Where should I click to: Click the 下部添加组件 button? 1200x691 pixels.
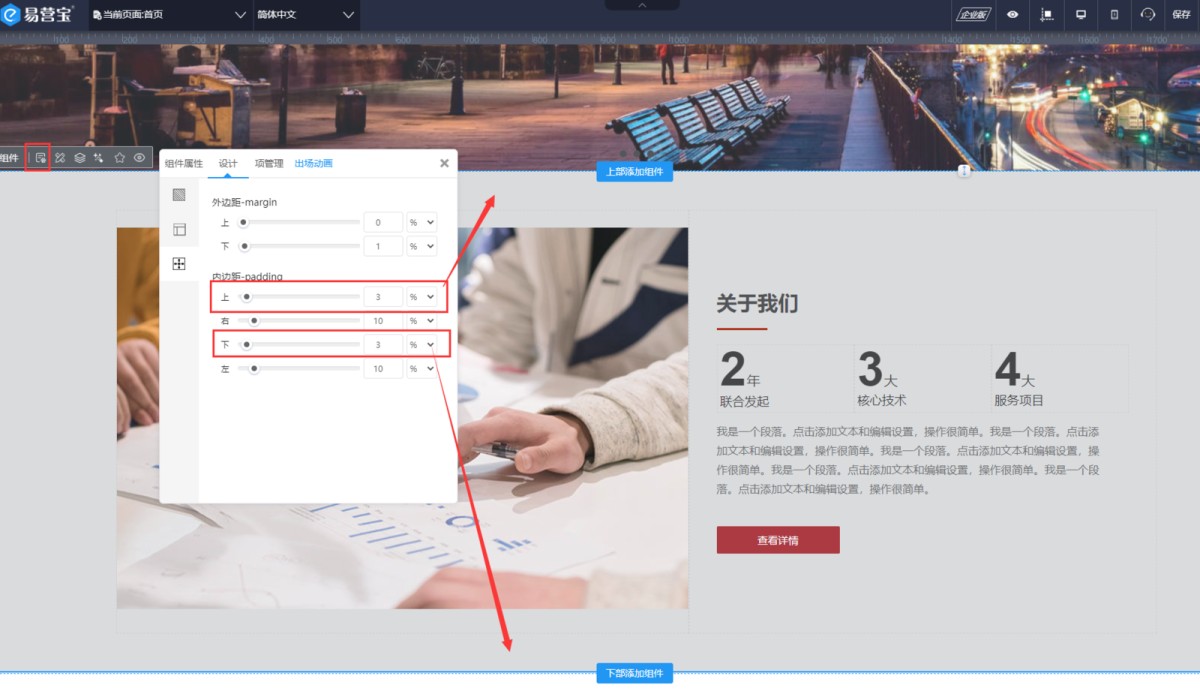click(x=635, y=673)
